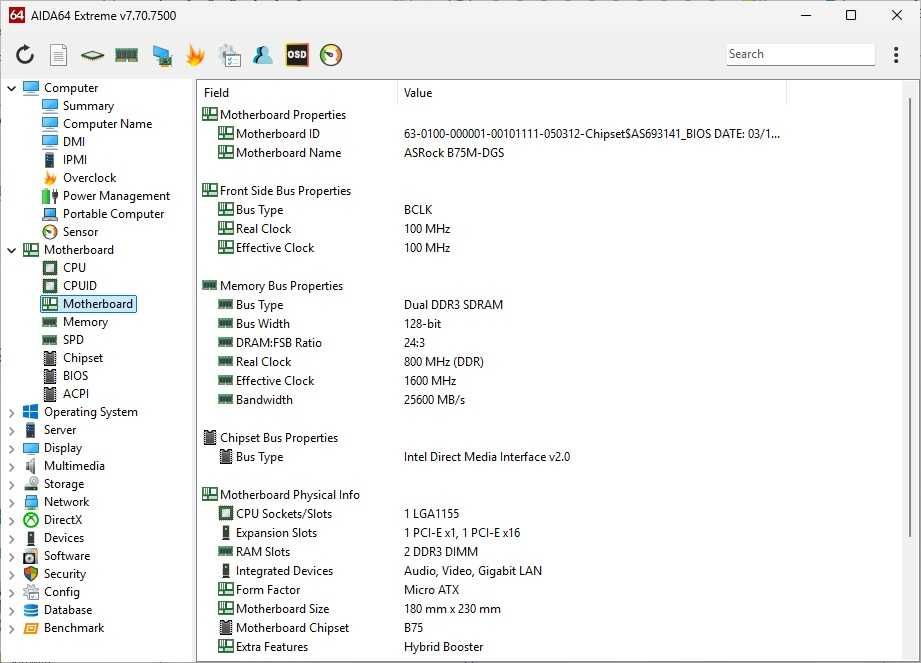Expand the Software tree node
Screen dimensions: 921x663
pos(11,557)
